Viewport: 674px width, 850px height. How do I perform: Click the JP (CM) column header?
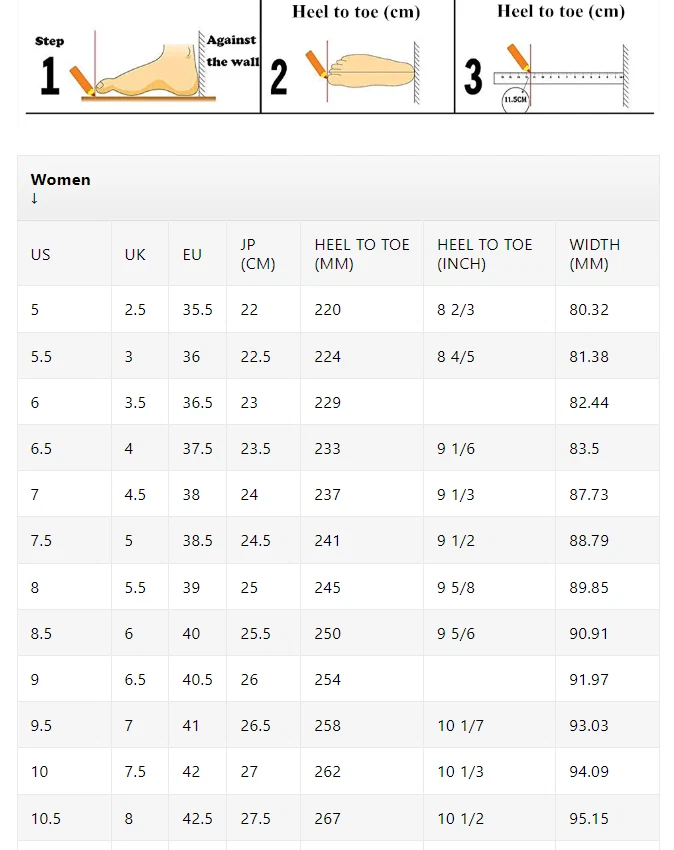[258, 254]
